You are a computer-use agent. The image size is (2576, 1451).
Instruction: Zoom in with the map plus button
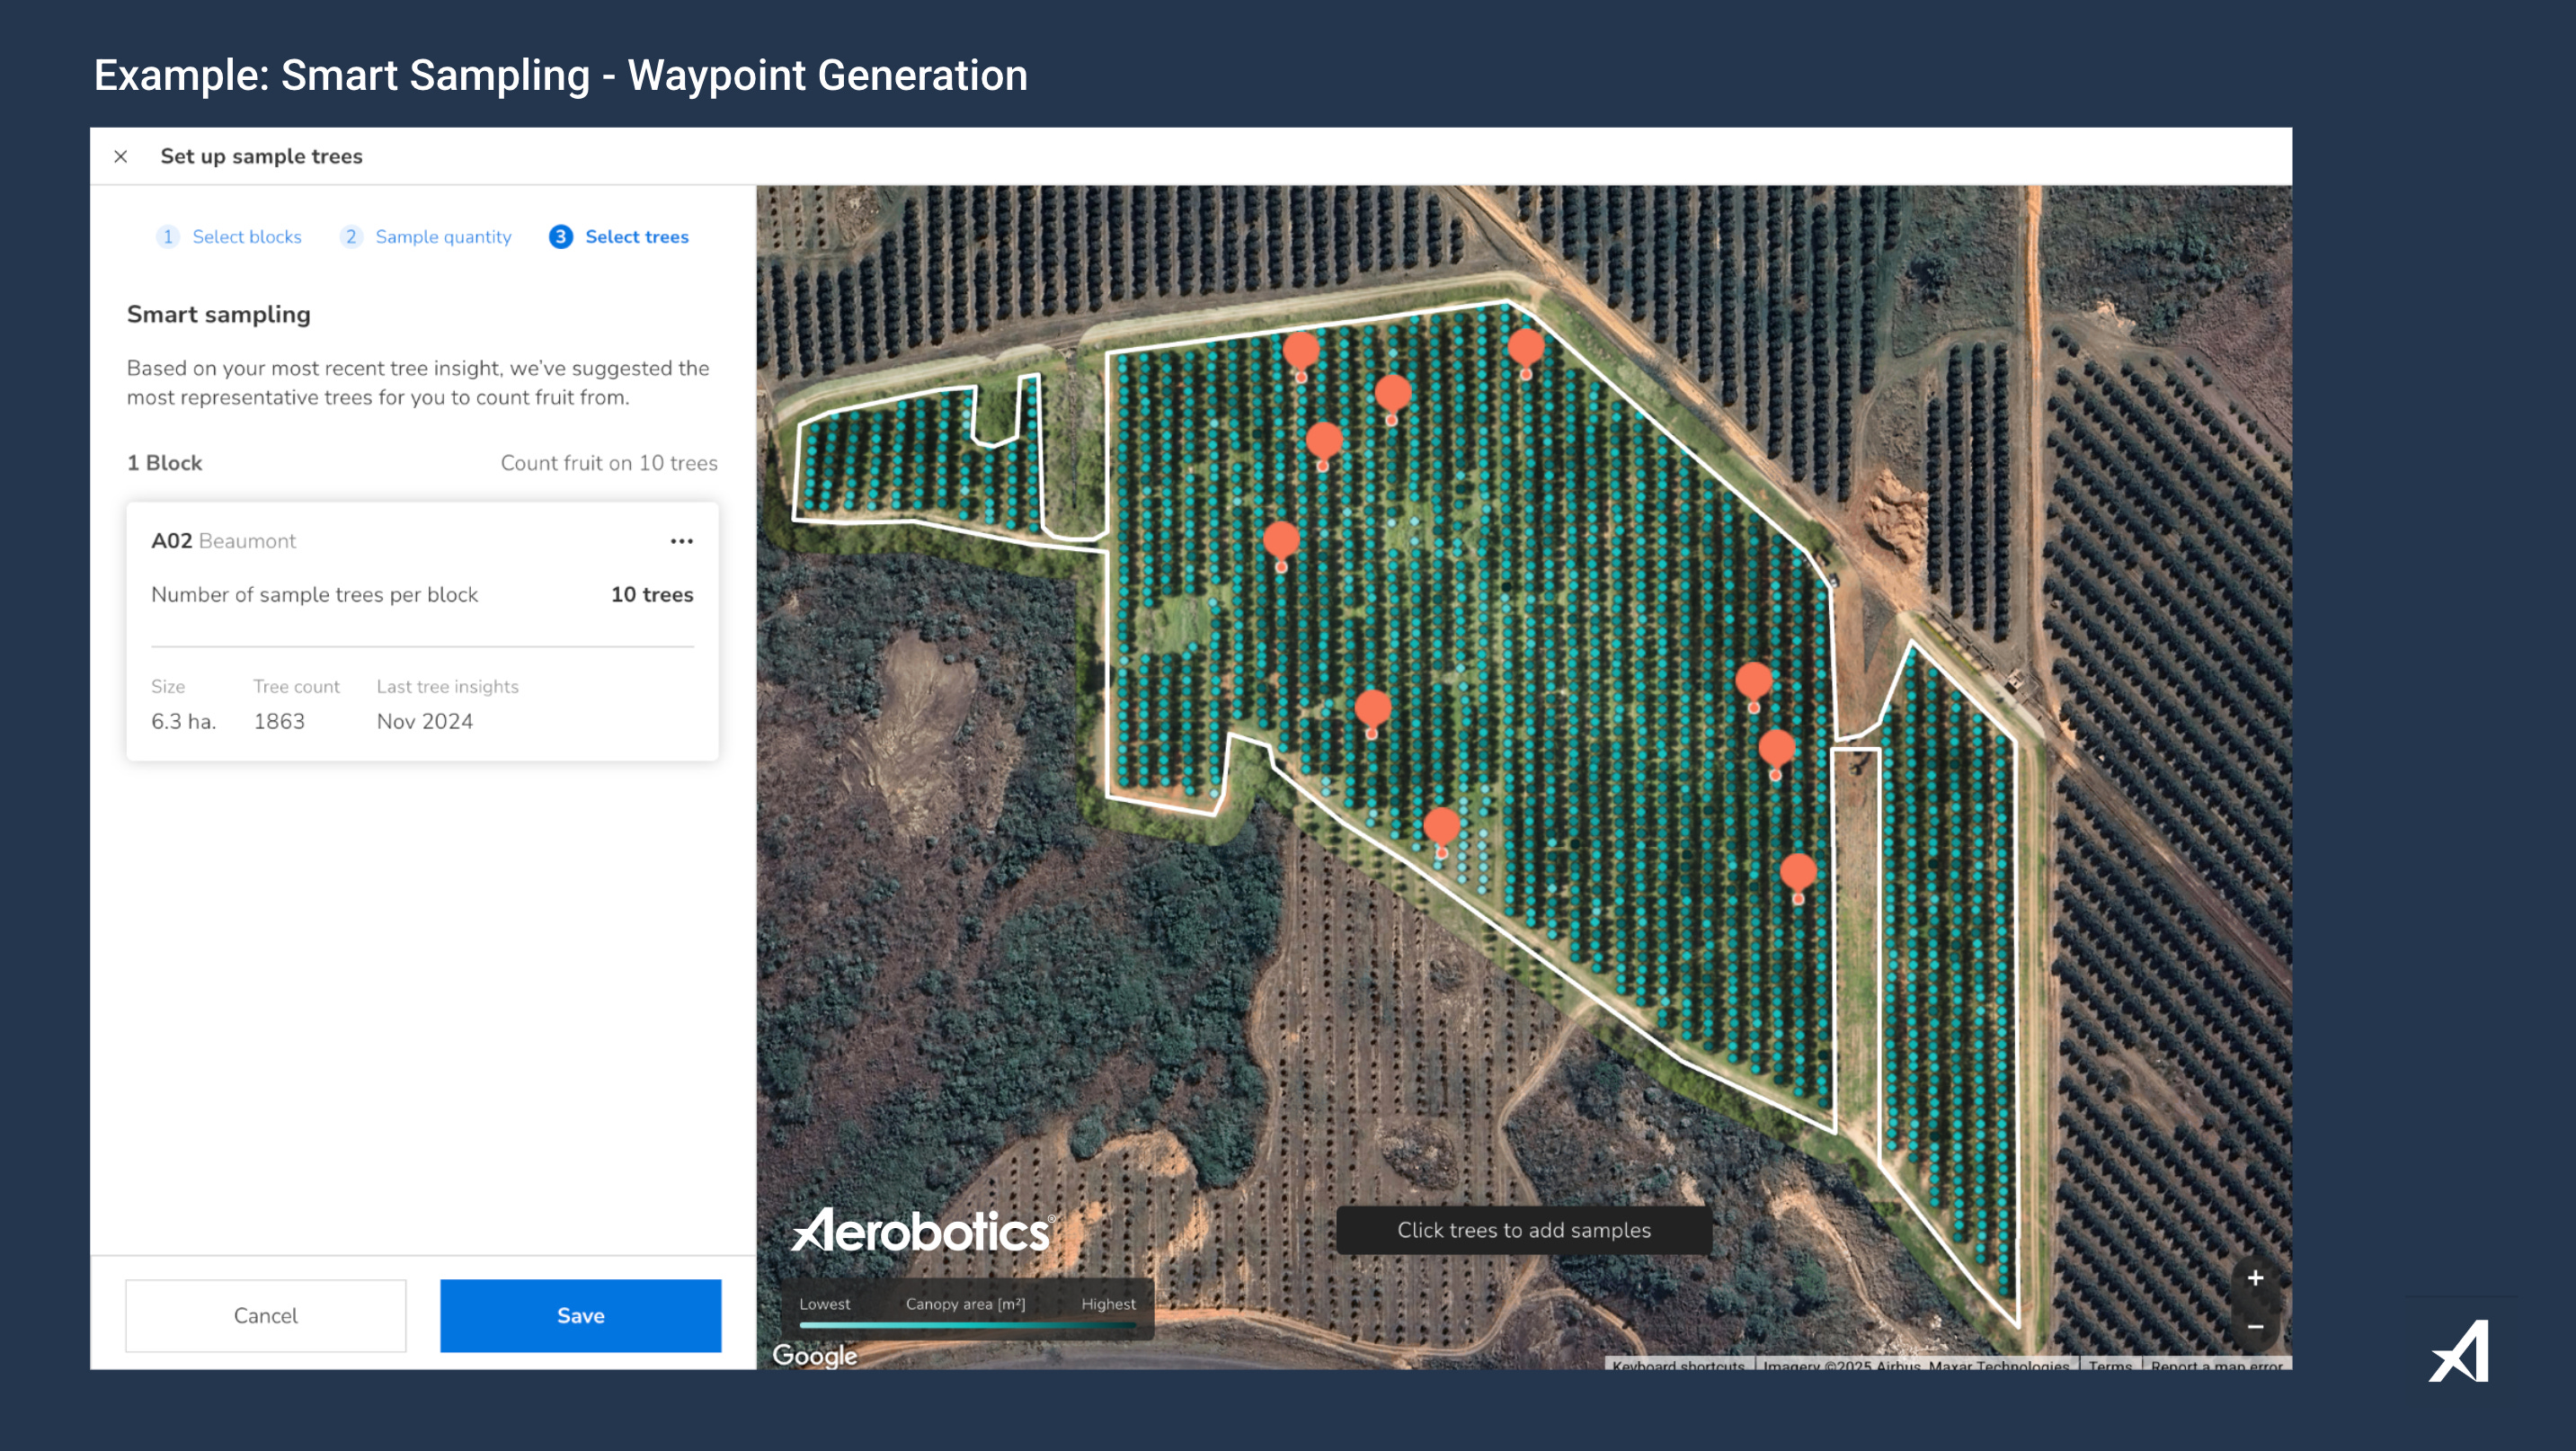point(2255,1278)
